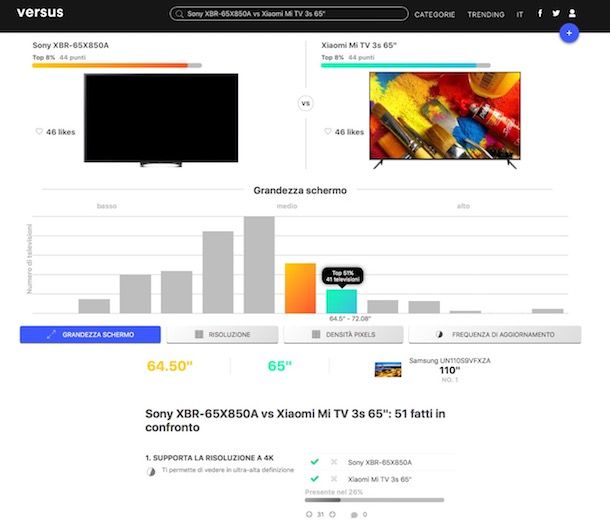The height and width of the screenshot is (525, 610).
Task: Click the pixel density icon
Action: (316, 334)
